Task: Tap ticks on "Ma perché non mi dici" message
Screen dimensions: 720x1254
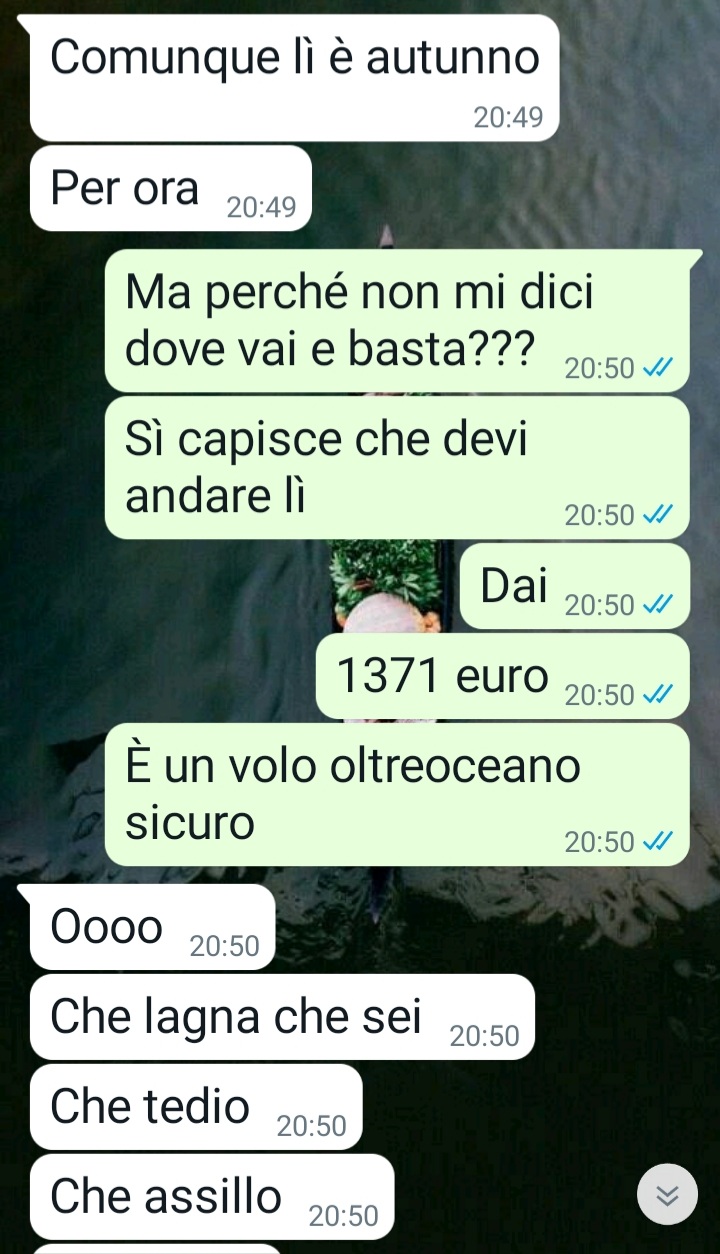Action: 657,368
